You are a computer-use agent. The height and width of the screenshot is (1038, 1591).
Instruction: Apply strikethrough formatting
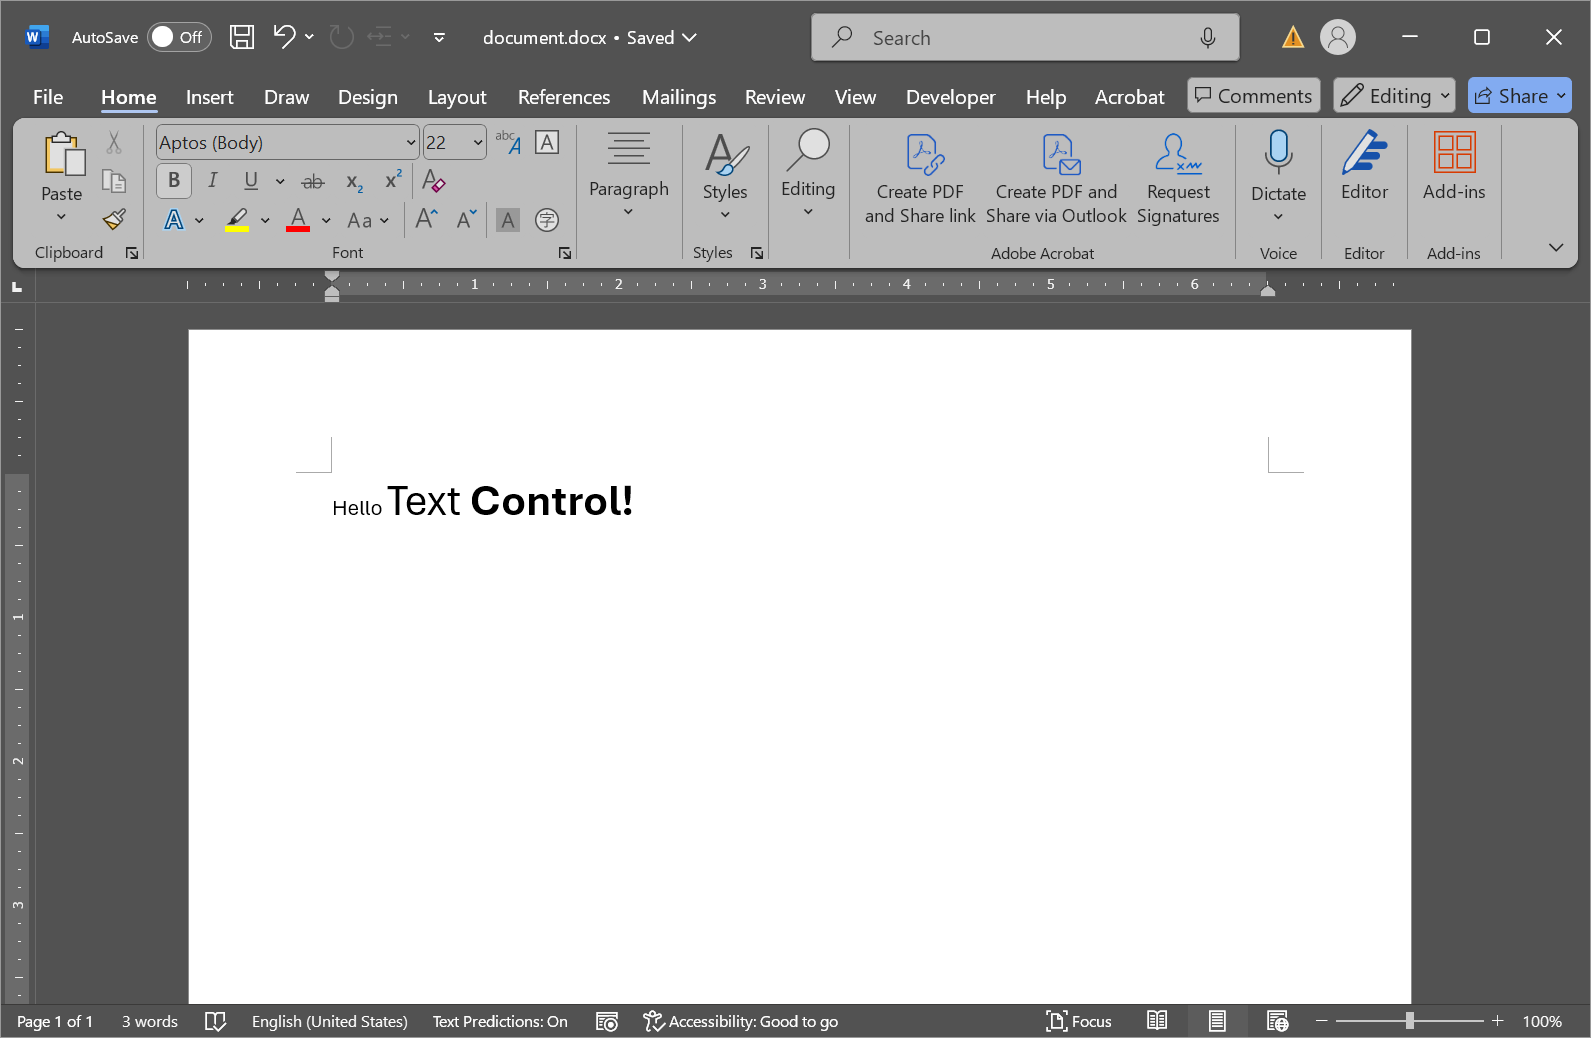pyautogui.click(x=313, y=181)
